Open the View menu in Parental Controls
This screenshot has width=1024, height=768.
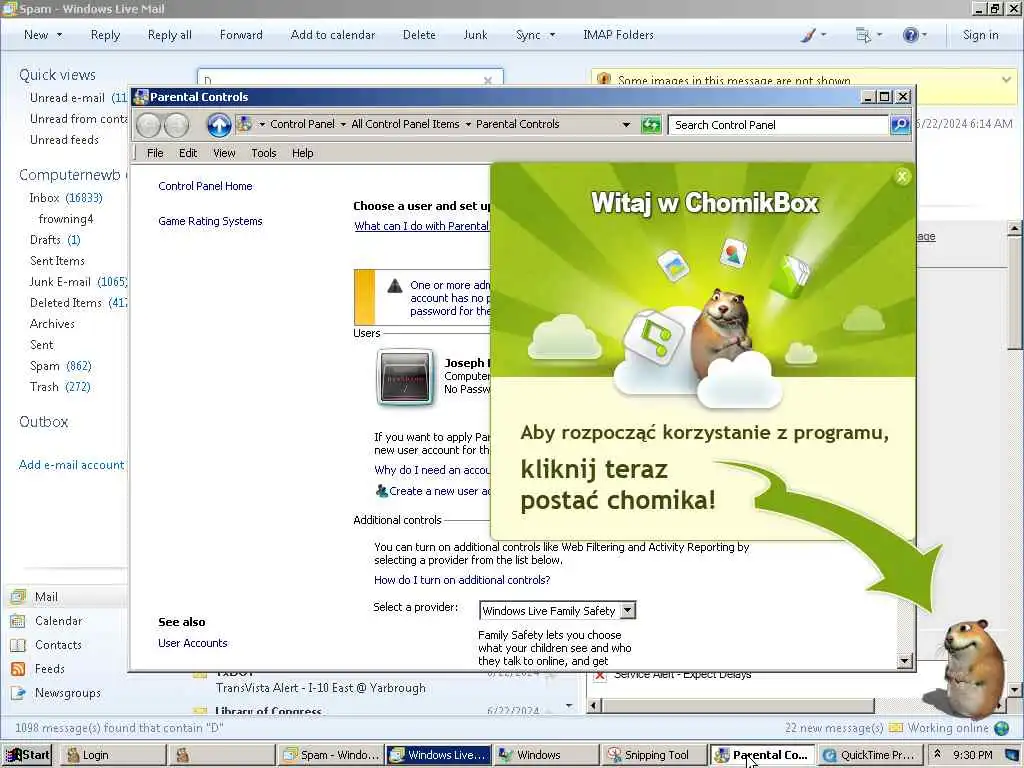[x=224, y=153]
